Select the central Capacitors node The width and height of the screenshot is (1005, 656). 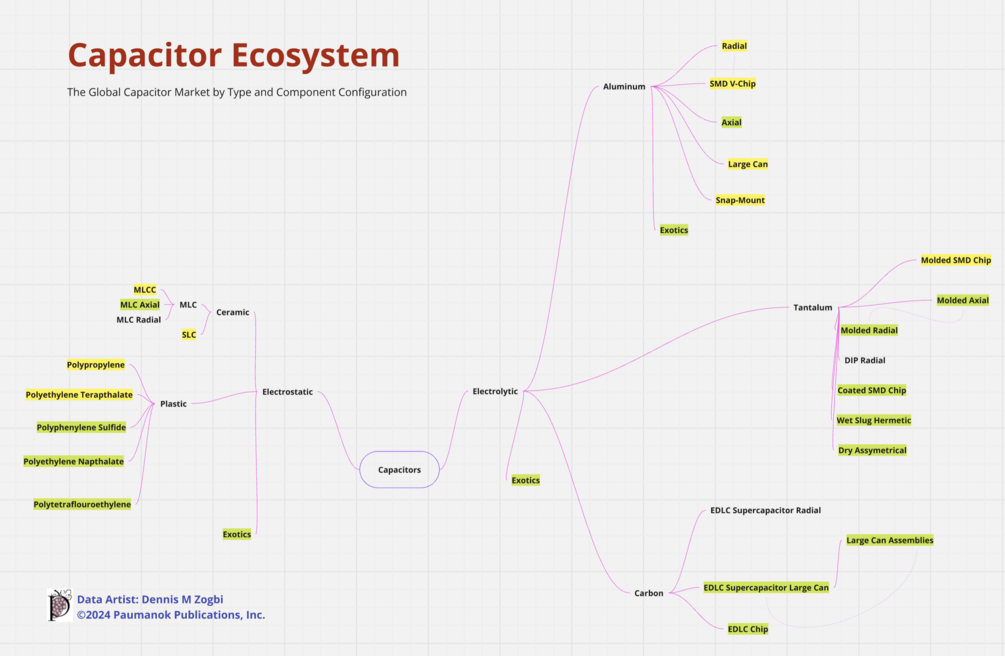(399, 469)
